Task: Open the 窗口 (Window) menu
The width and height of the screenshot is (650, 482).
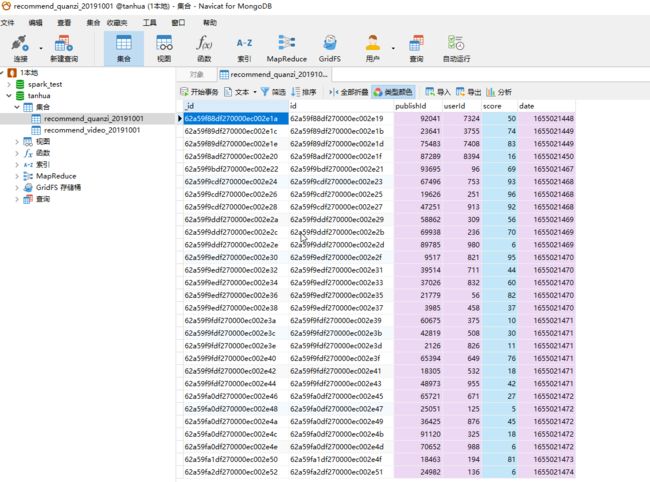Action: point(178,22)
